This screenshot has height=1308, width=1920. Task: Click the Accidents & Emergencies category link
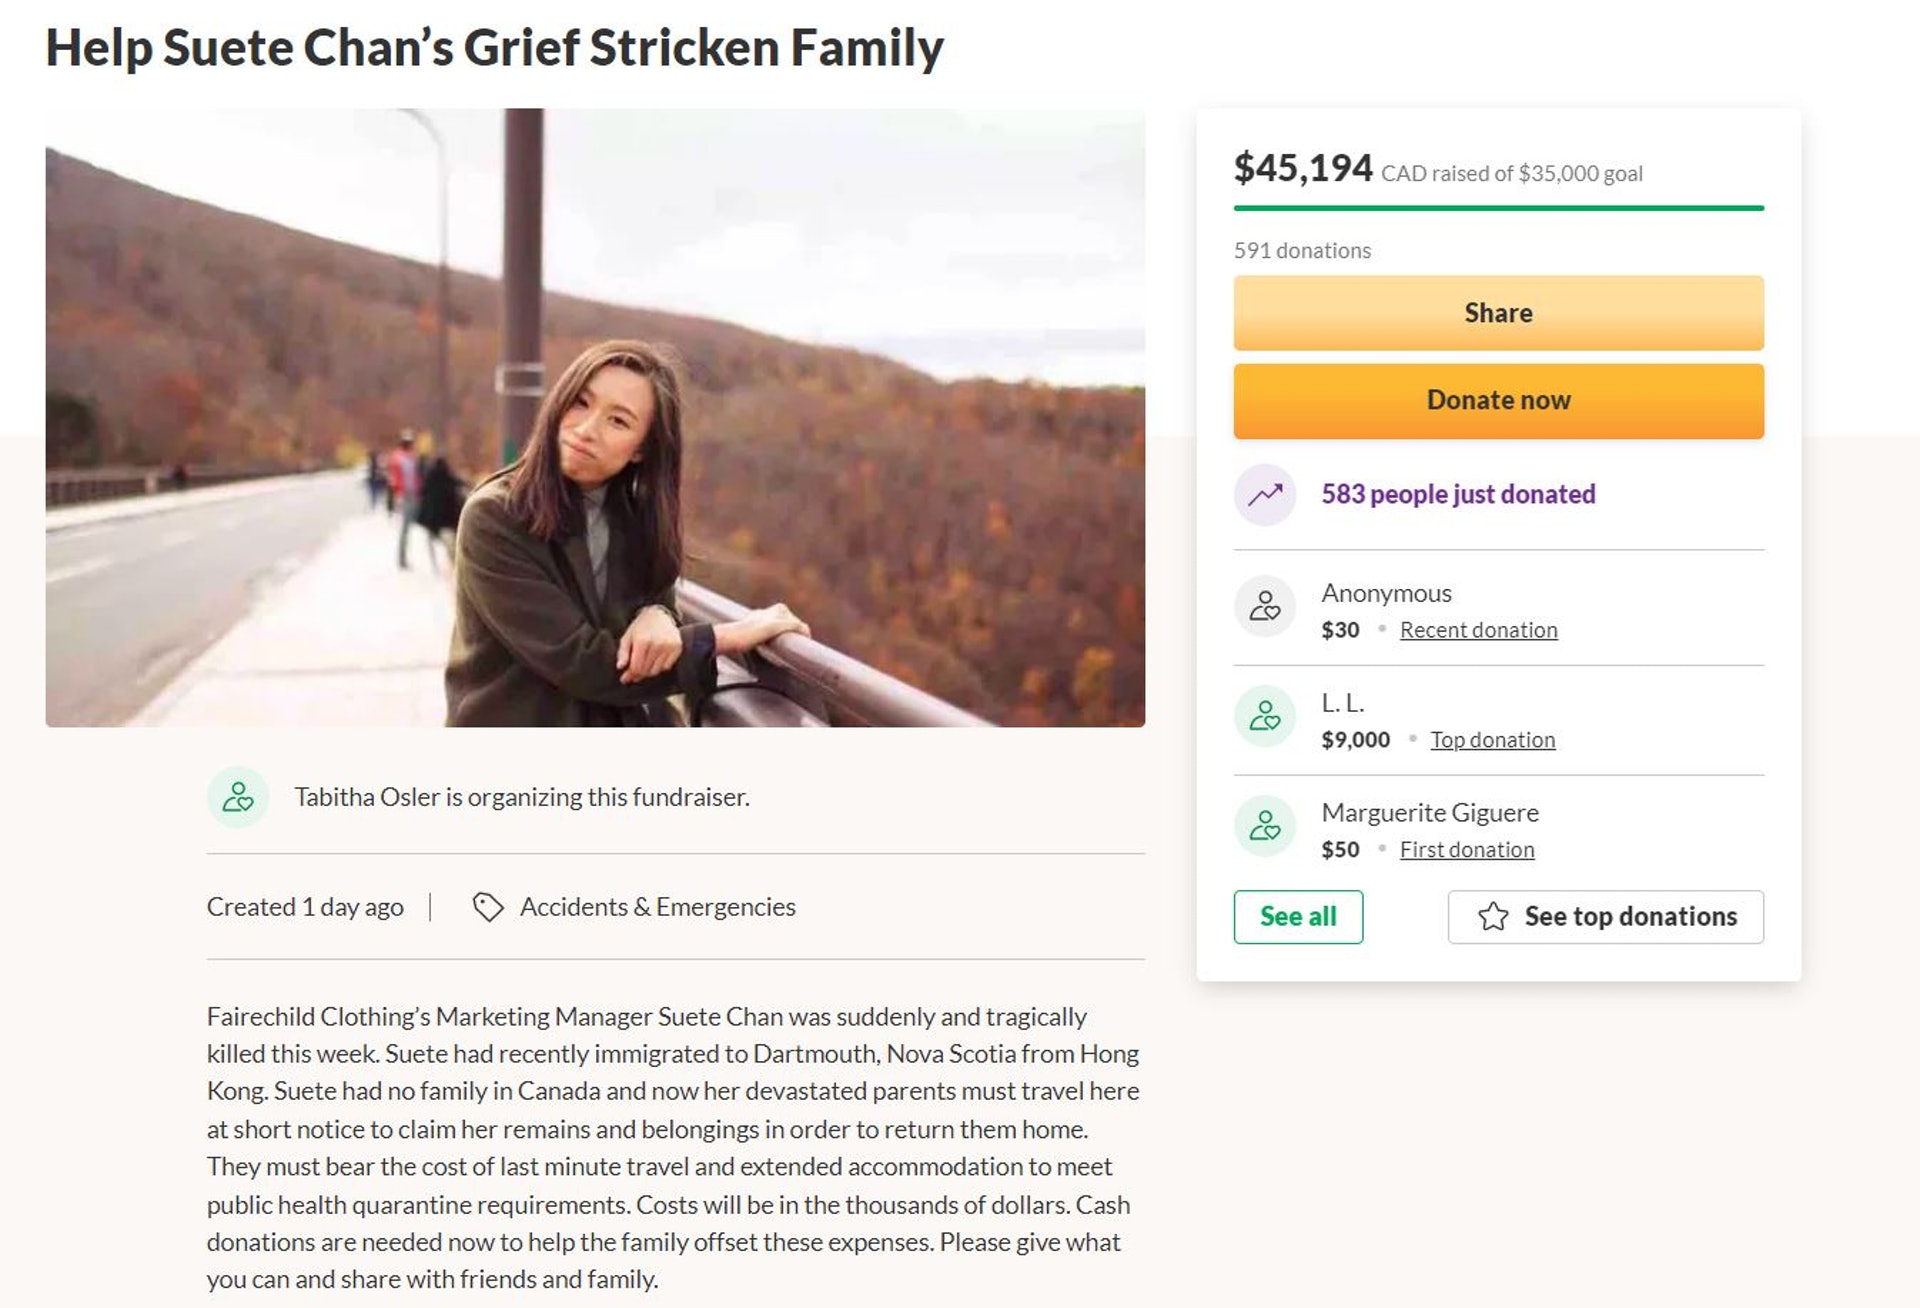click(657, 907)
